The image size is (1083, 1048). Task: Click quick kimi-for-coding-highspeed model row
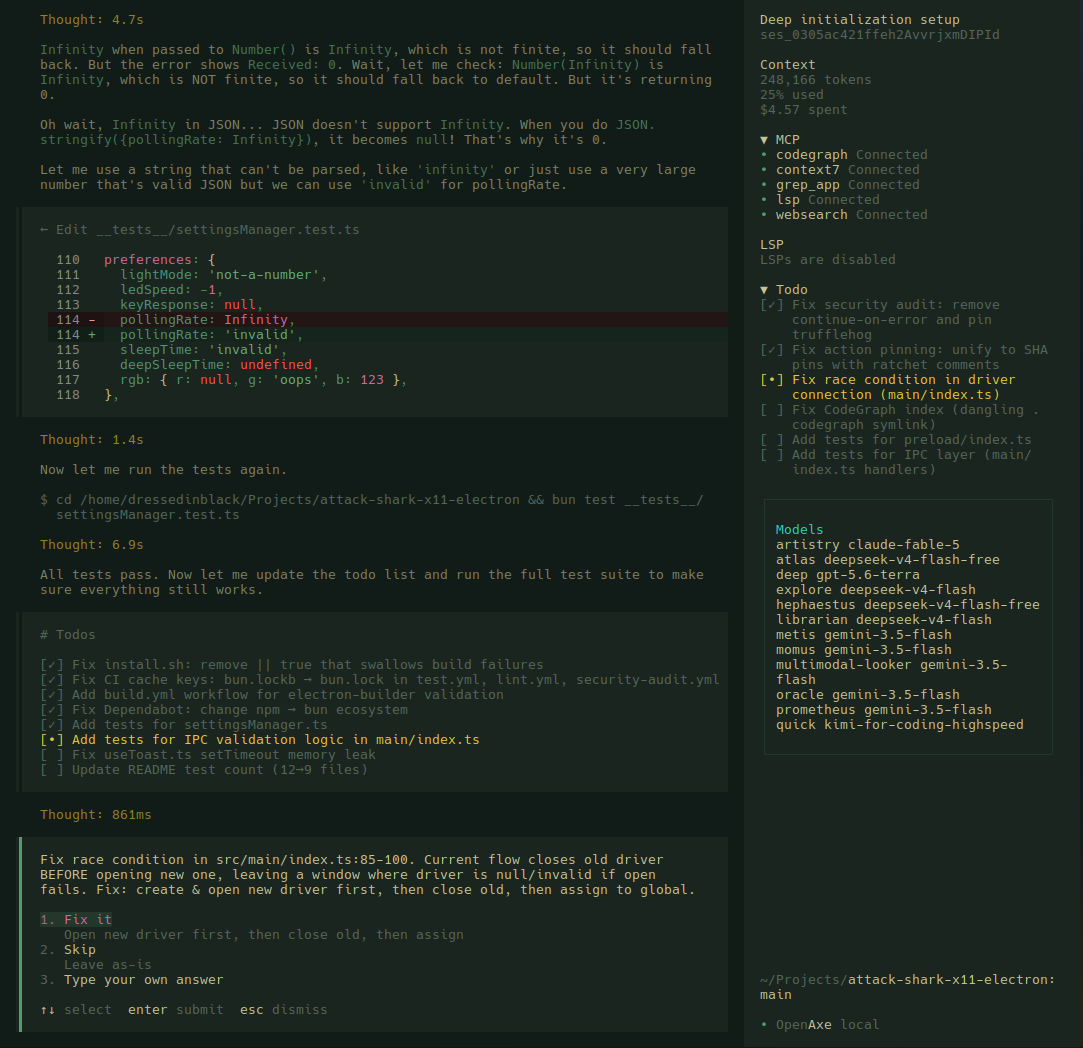(899, 725)
